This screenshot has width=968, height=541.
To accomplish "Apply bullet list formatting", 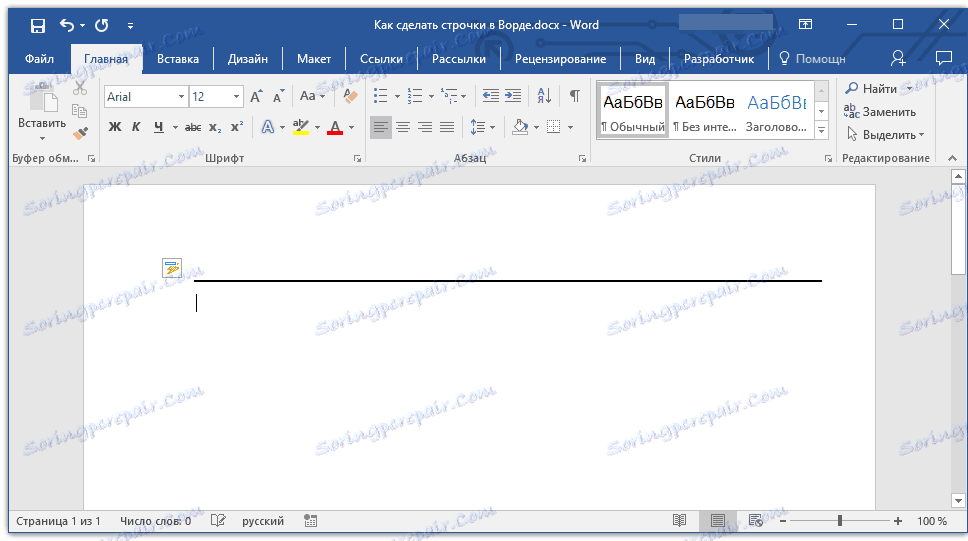I will [x=380, y=96].
